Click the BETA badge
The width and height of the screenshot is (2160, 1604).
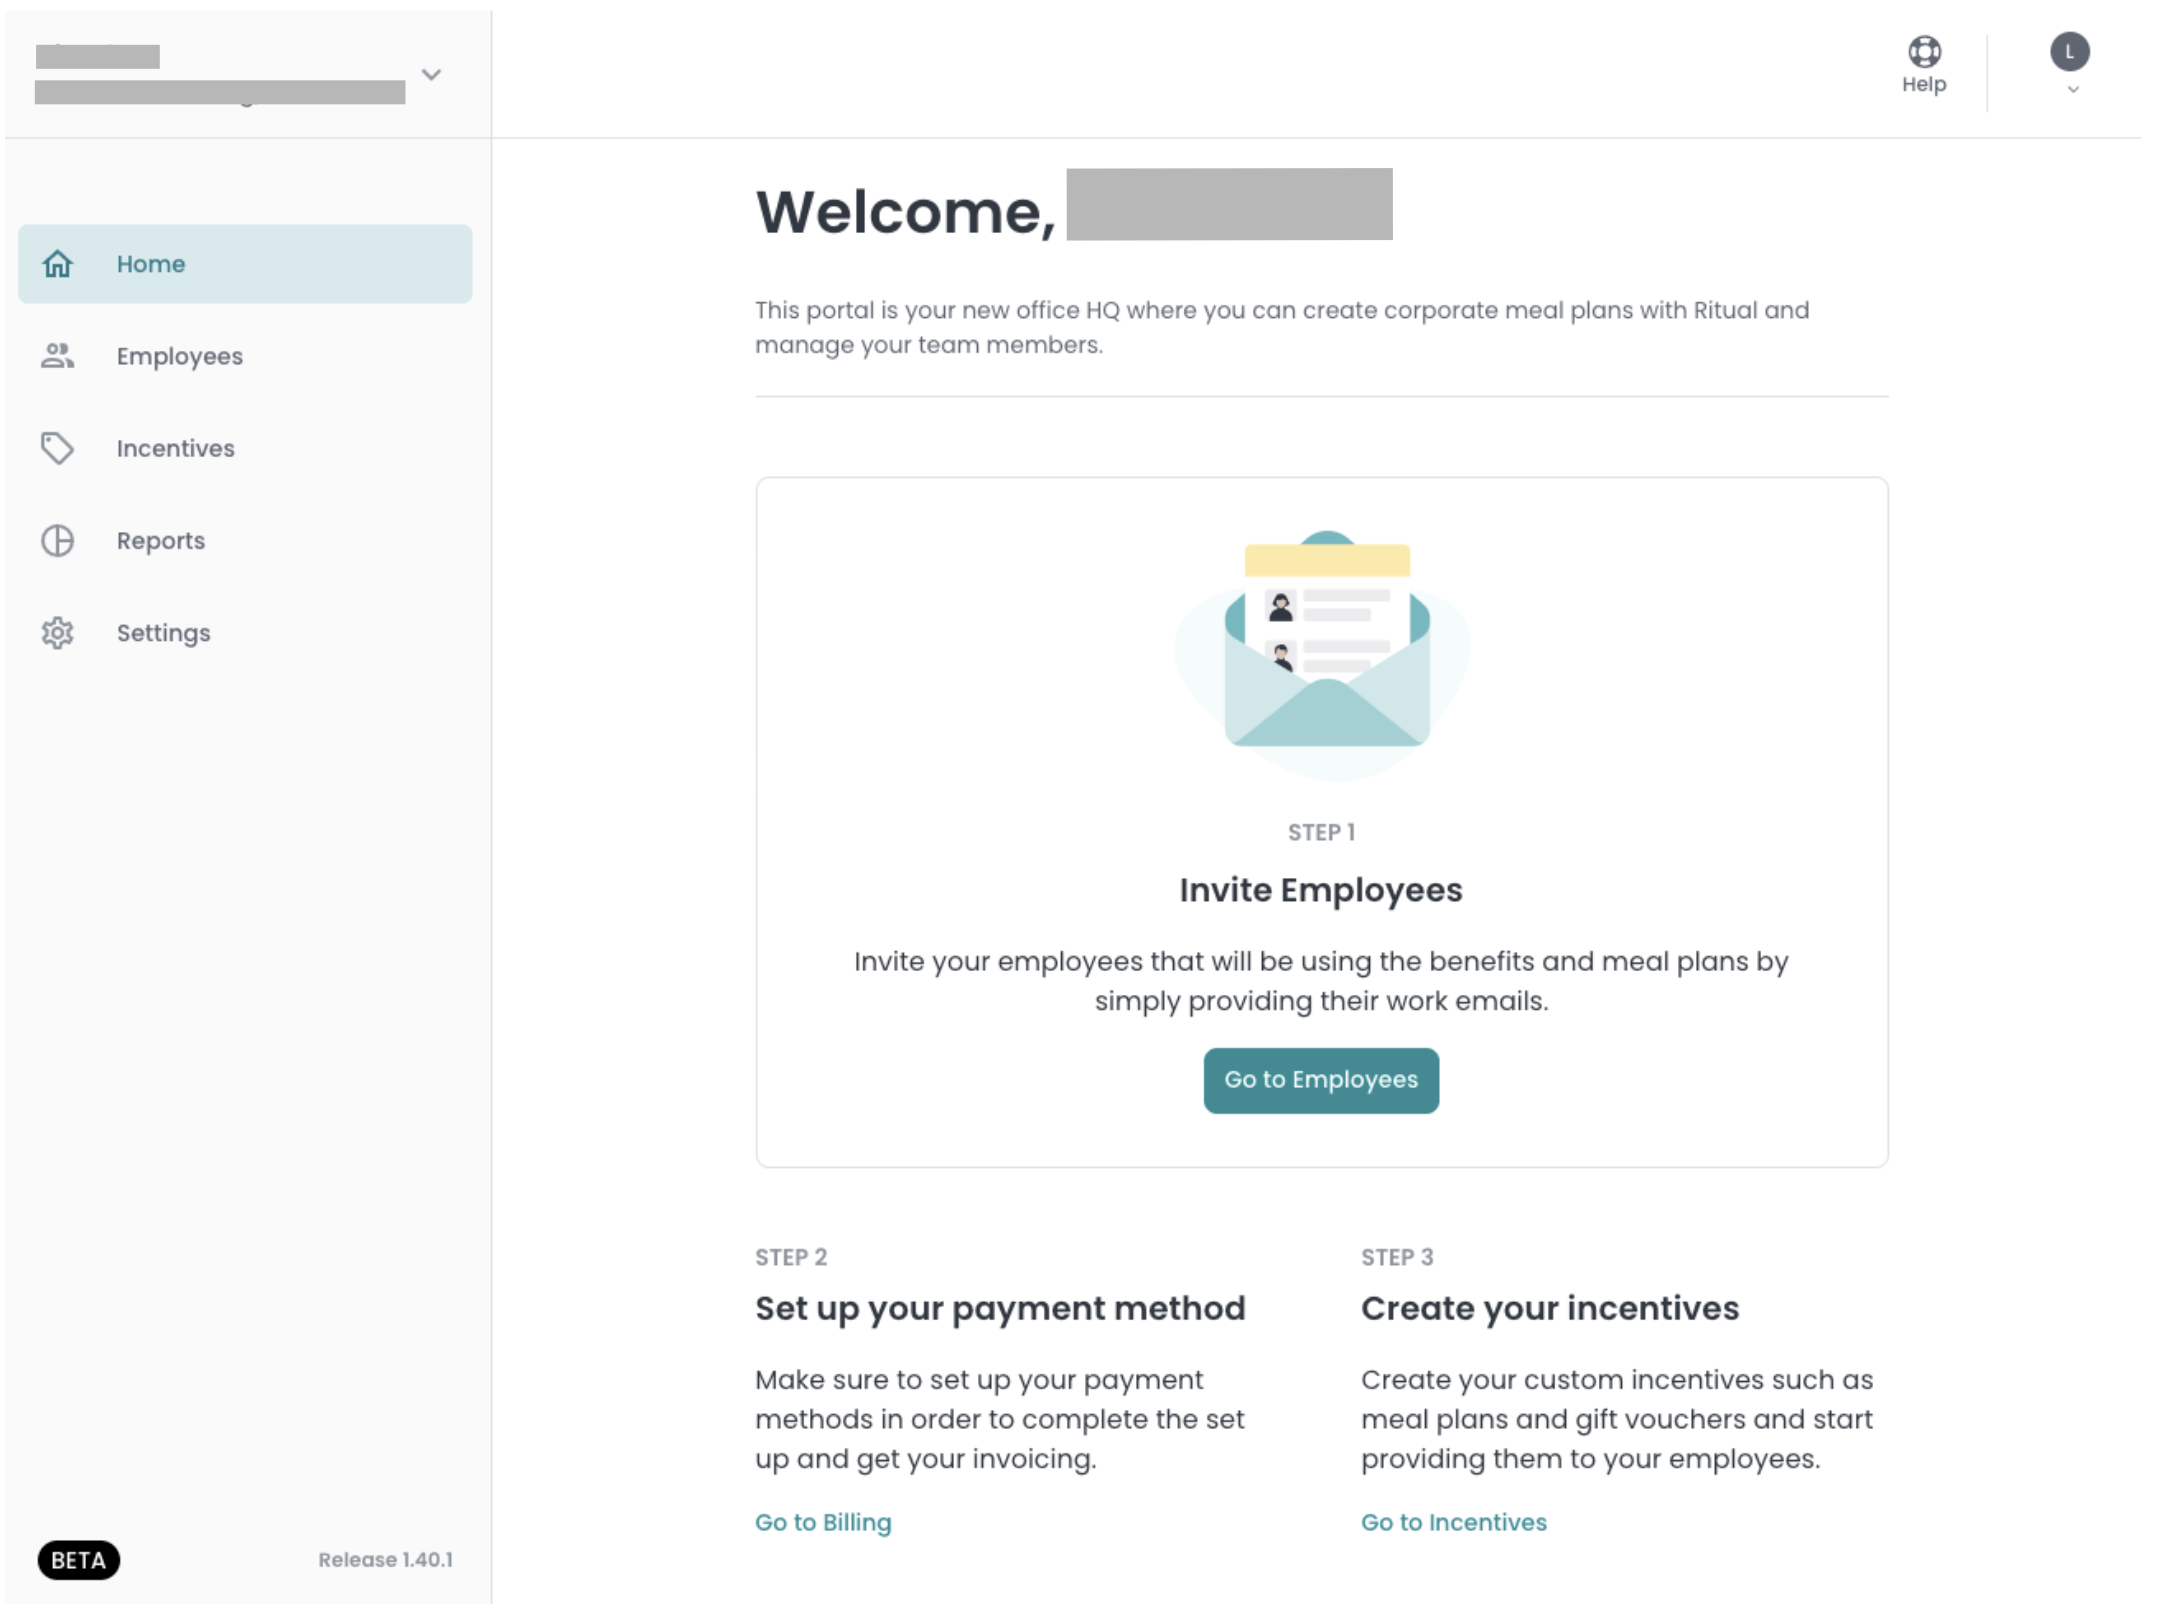pos(78,1560)
